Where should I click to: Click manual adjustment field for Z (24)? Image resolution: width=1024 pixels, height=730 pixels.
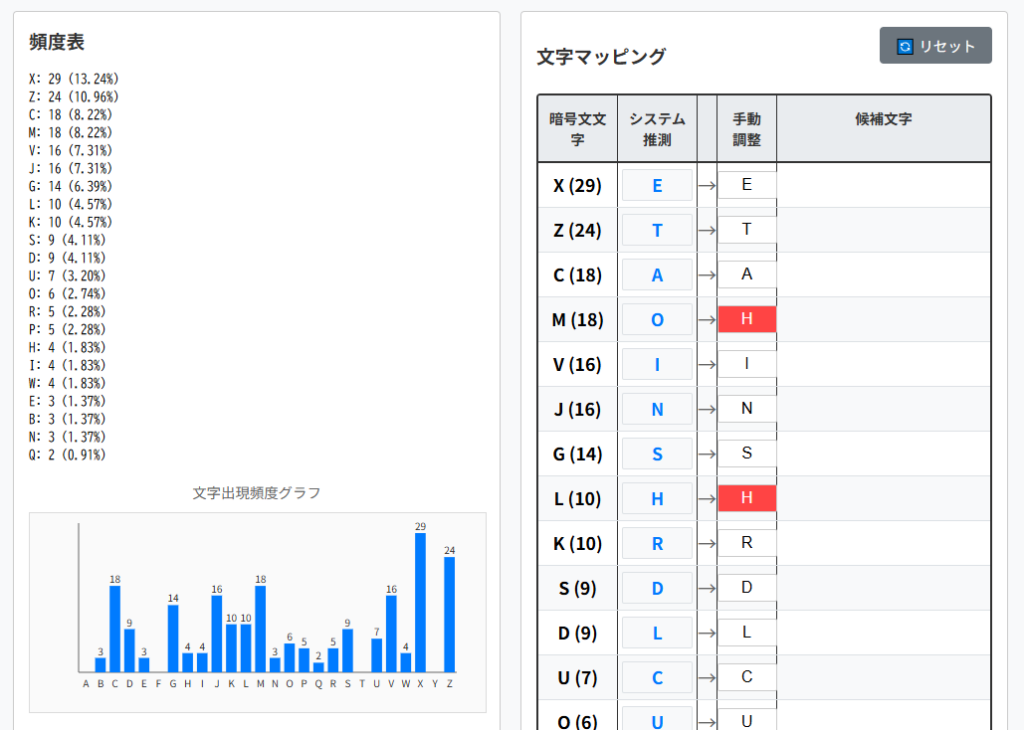tap(746, 230)
